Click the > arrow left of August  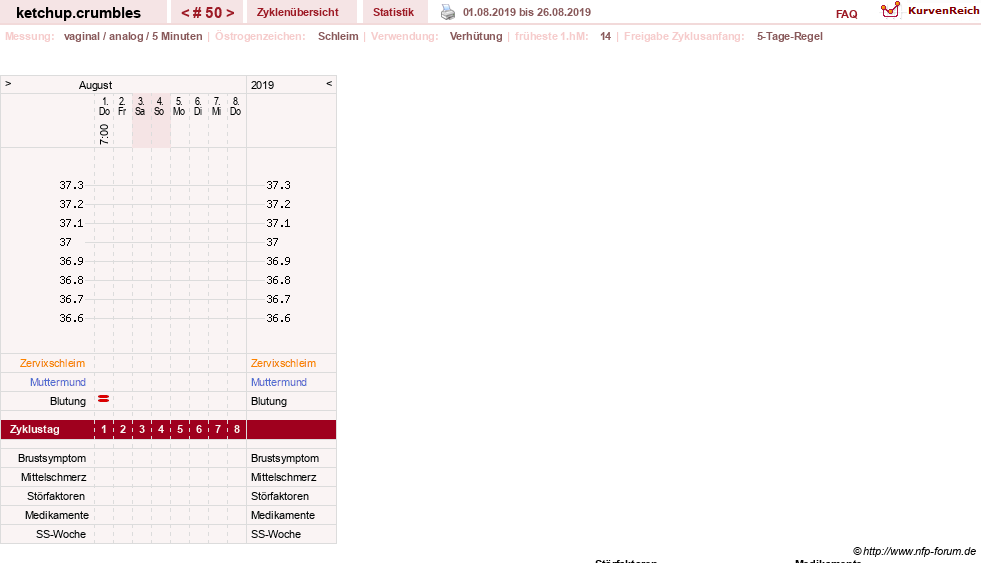pos(8,83)
